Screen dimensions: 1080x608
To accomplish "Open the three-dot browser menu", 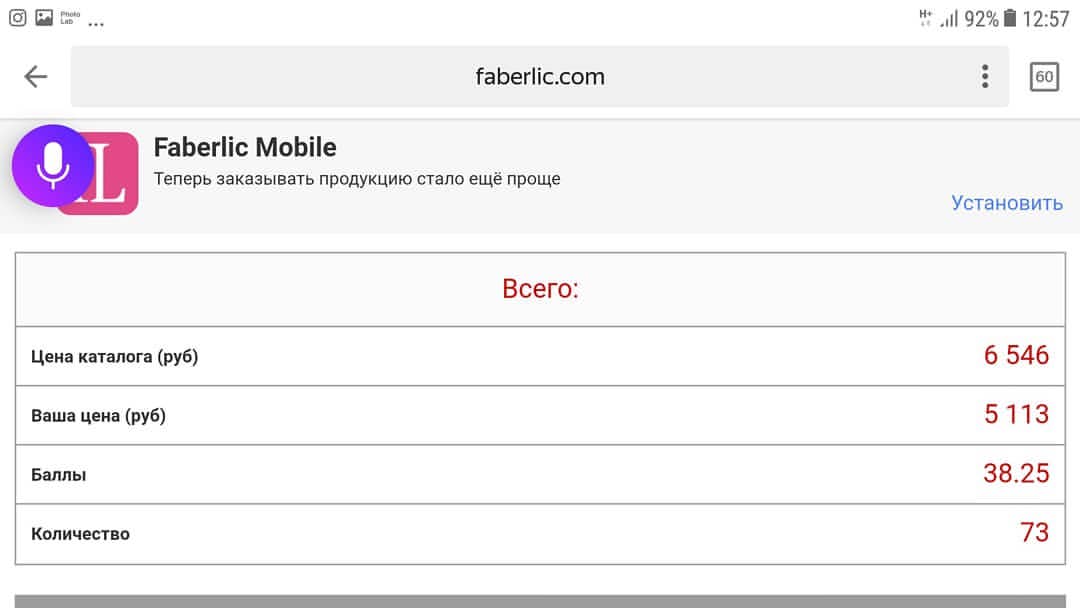I will (x=985, y=76).
